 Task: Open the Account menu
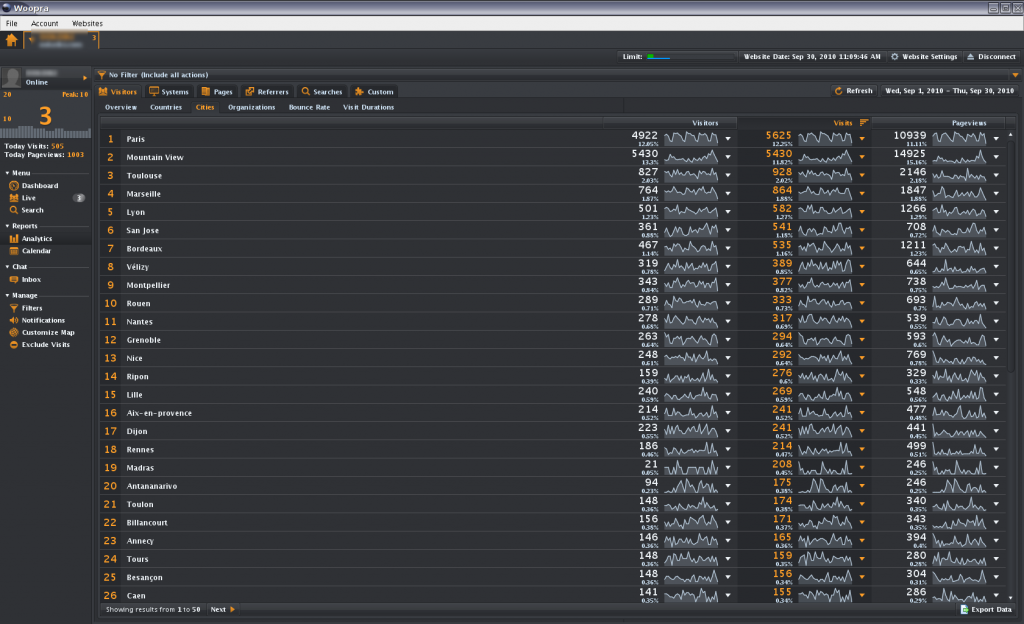pyautogui.click(x=44, y=23)
